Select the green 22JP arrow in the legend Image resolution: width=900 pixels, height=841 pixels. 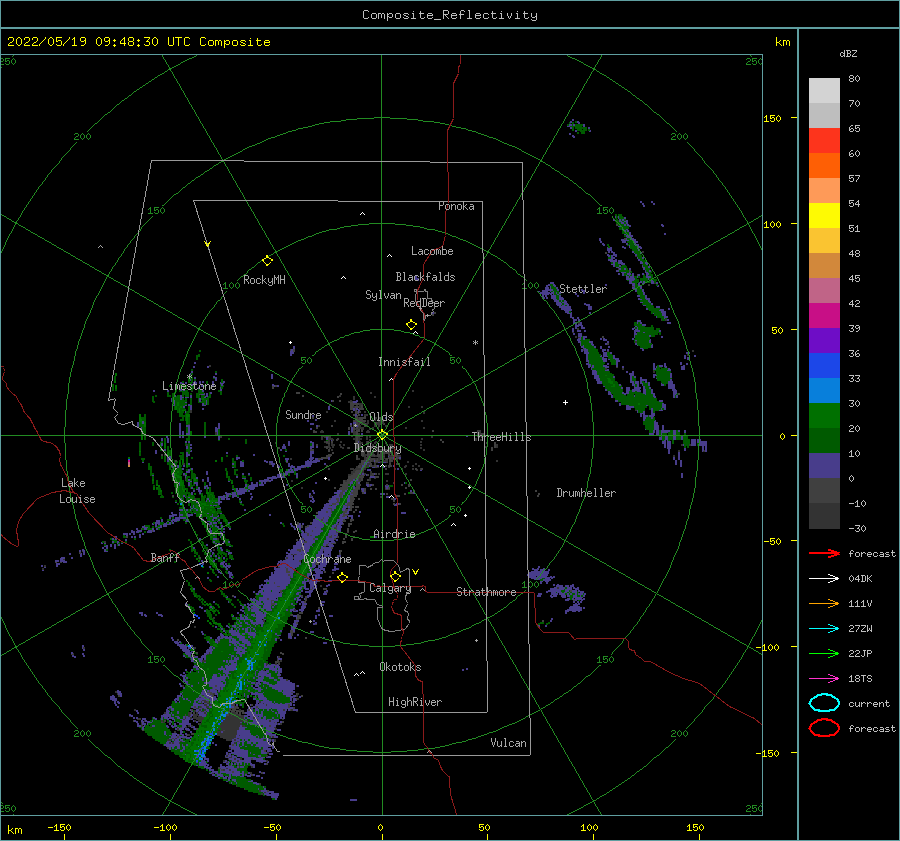pyautogui.click(x=824, y=653)
